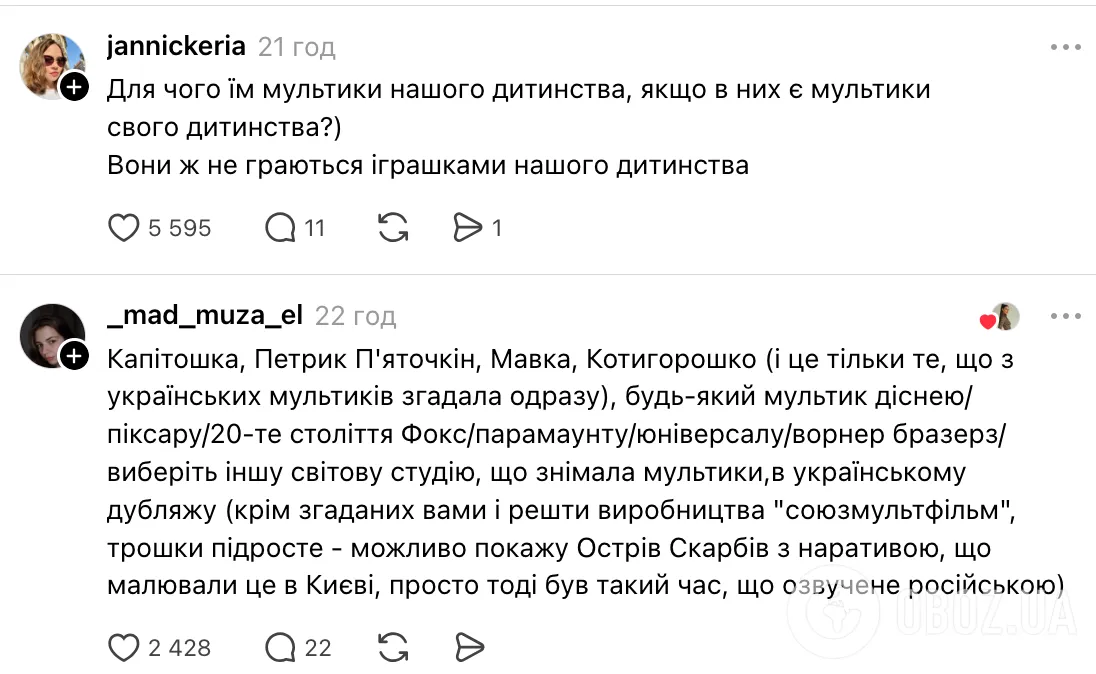This screenshot has width=1096, height=674.
Task: Open the three-dot menu on _mad_muza_el's comment
Action: (x=1068, y=316)
